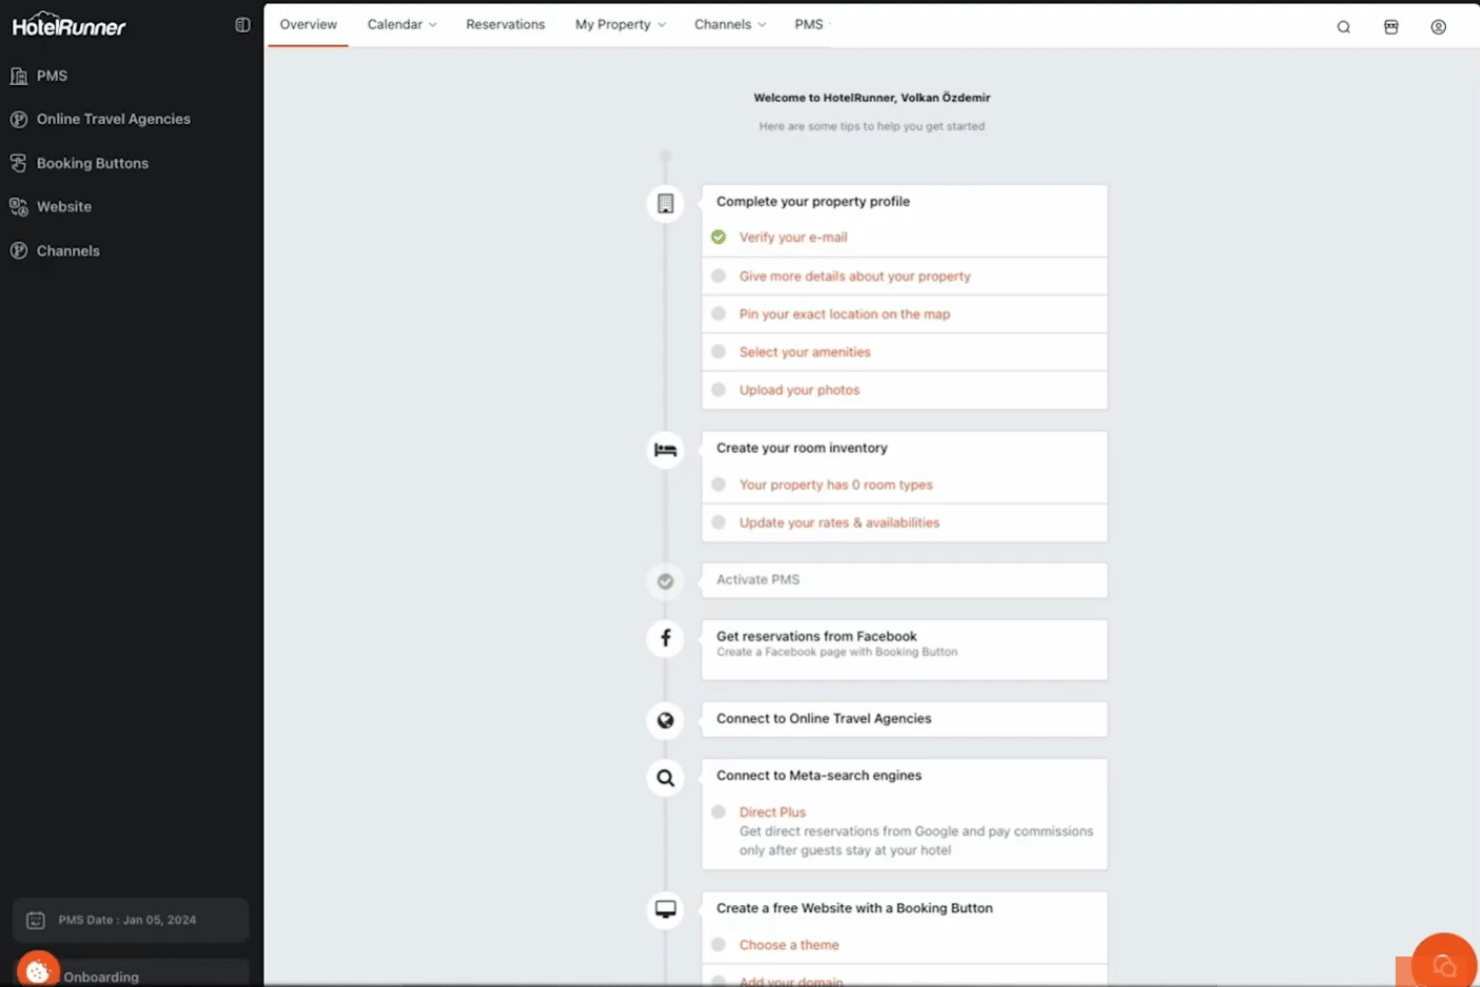This screenshot has width=1480, height=987.
Task: Click circle beside Give more details about property
Action: [718, 276]
